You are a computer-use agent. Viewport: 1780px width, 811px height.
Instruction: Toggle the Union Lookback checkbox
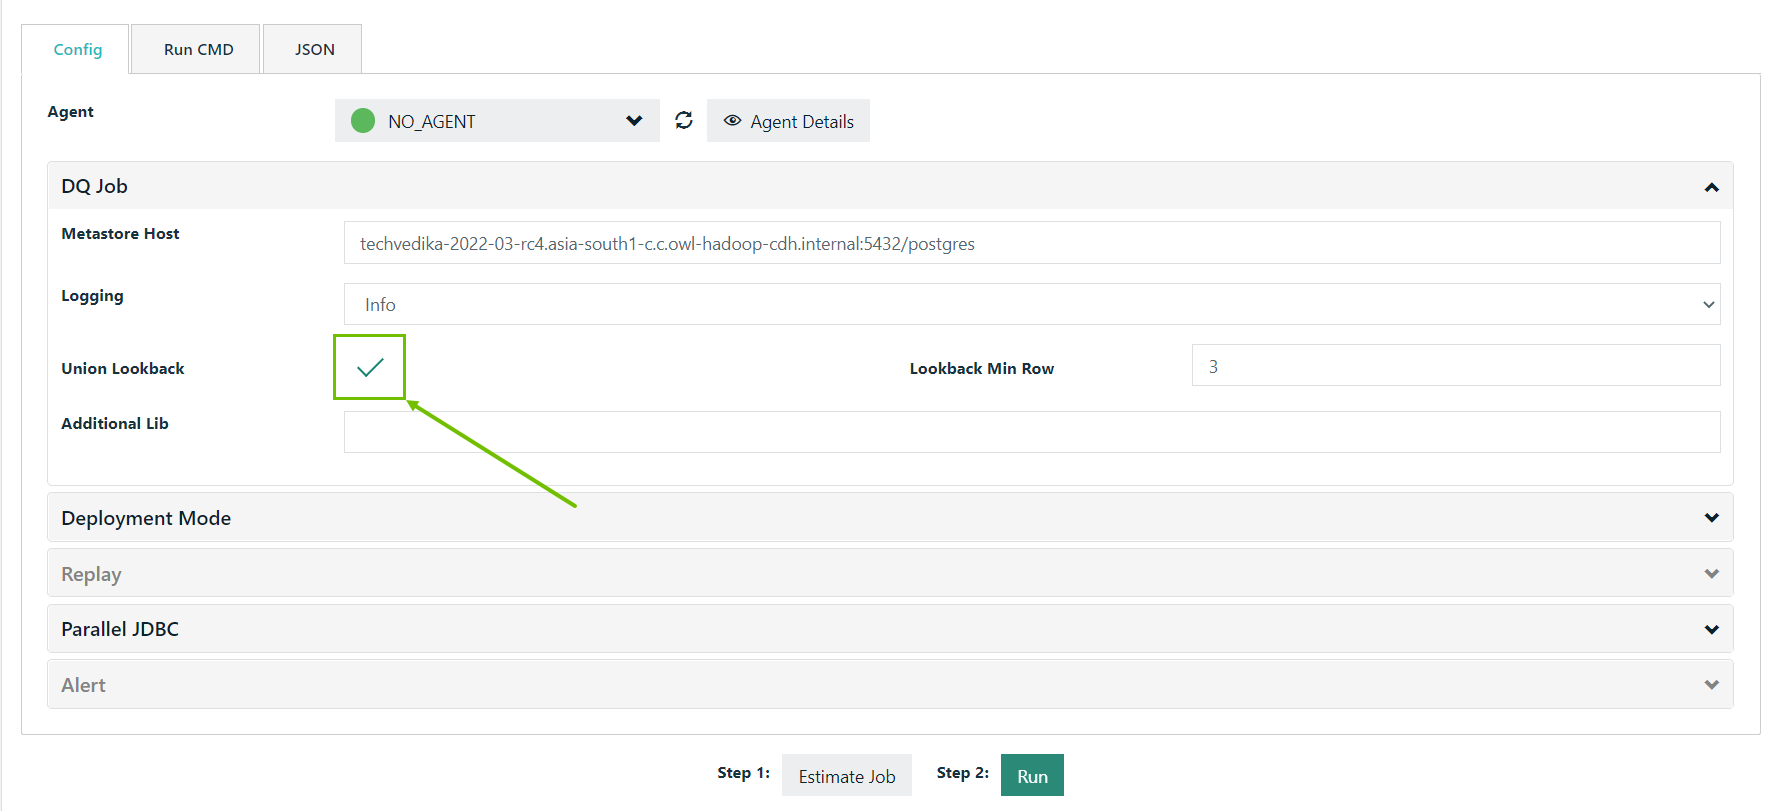370,367
